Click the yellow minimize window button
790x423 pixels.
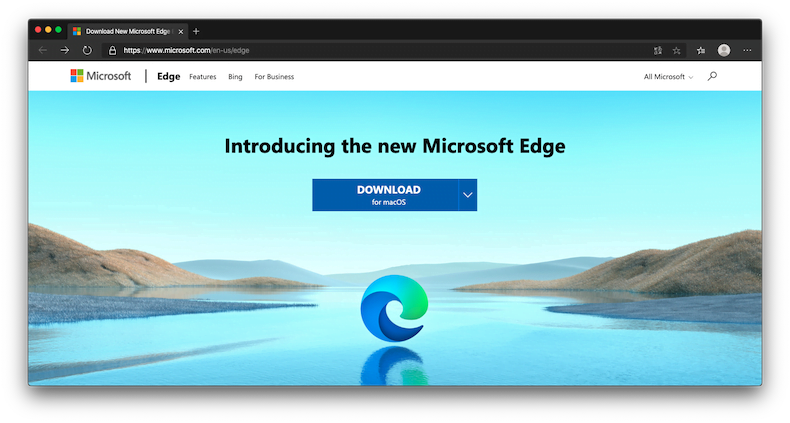pyautogui.click(x=48, y=30)
